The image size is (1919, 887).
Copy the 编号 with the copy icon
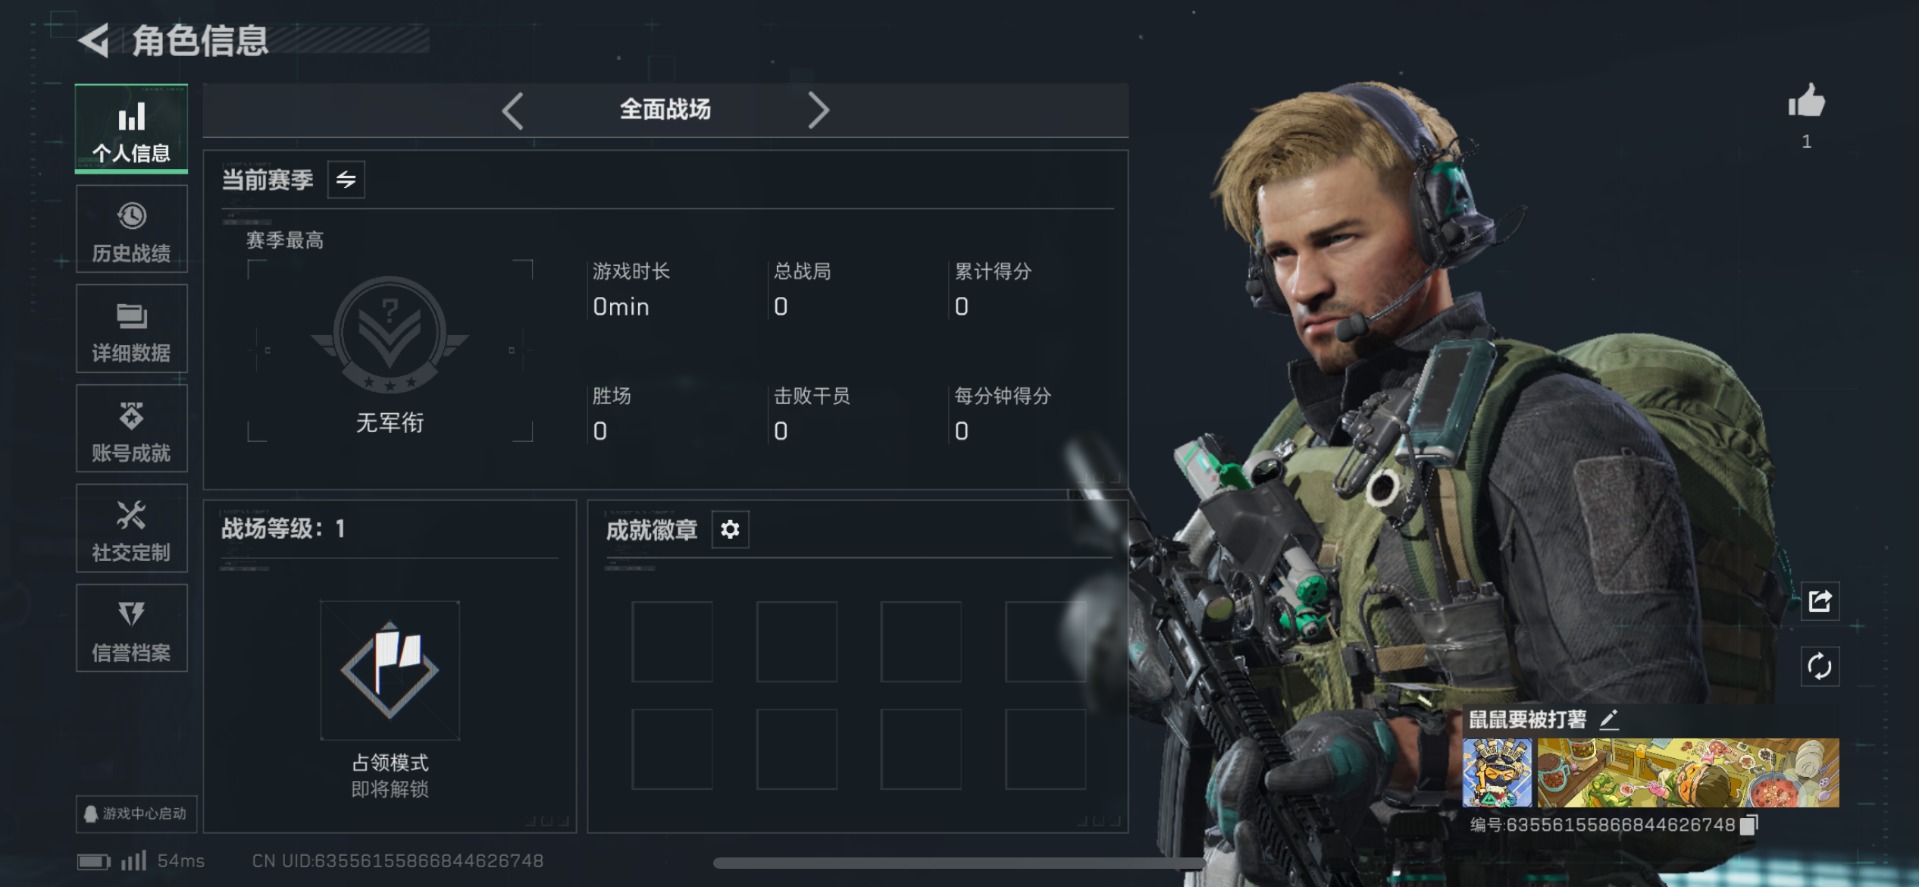pos(1749,825)
